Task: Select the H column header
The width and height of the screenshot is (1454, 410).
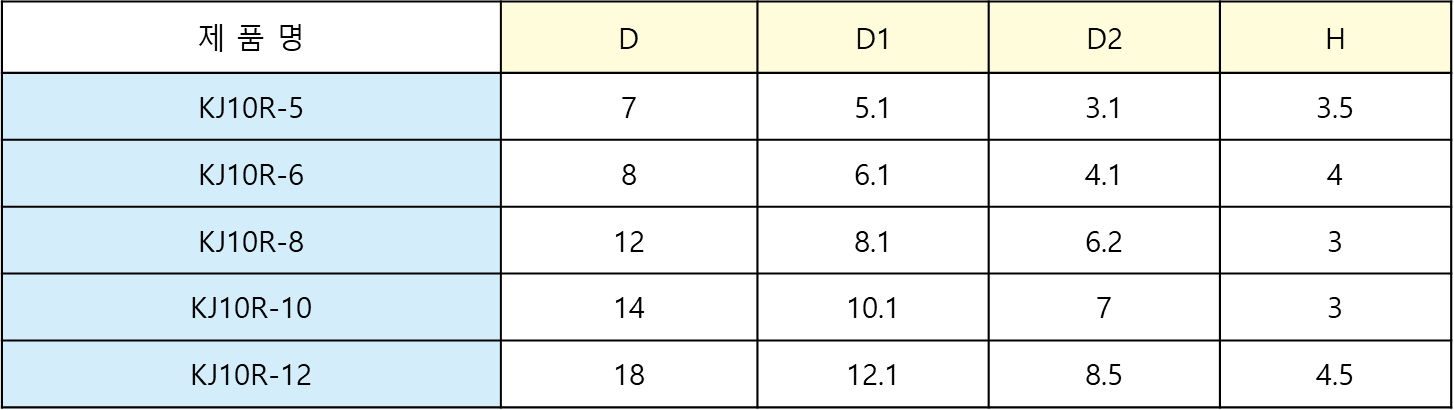Action: tap(1335, 40)
